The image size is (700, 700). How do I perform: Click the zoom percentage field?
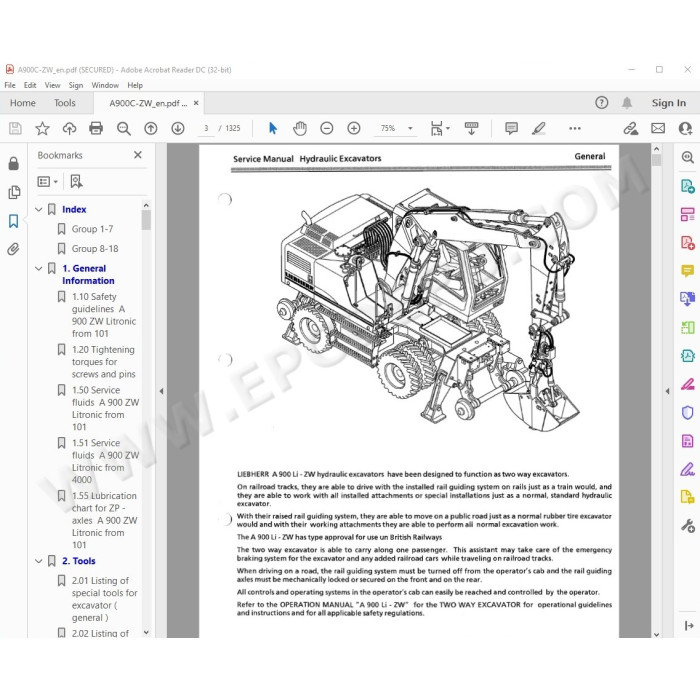tap(388, 129)
